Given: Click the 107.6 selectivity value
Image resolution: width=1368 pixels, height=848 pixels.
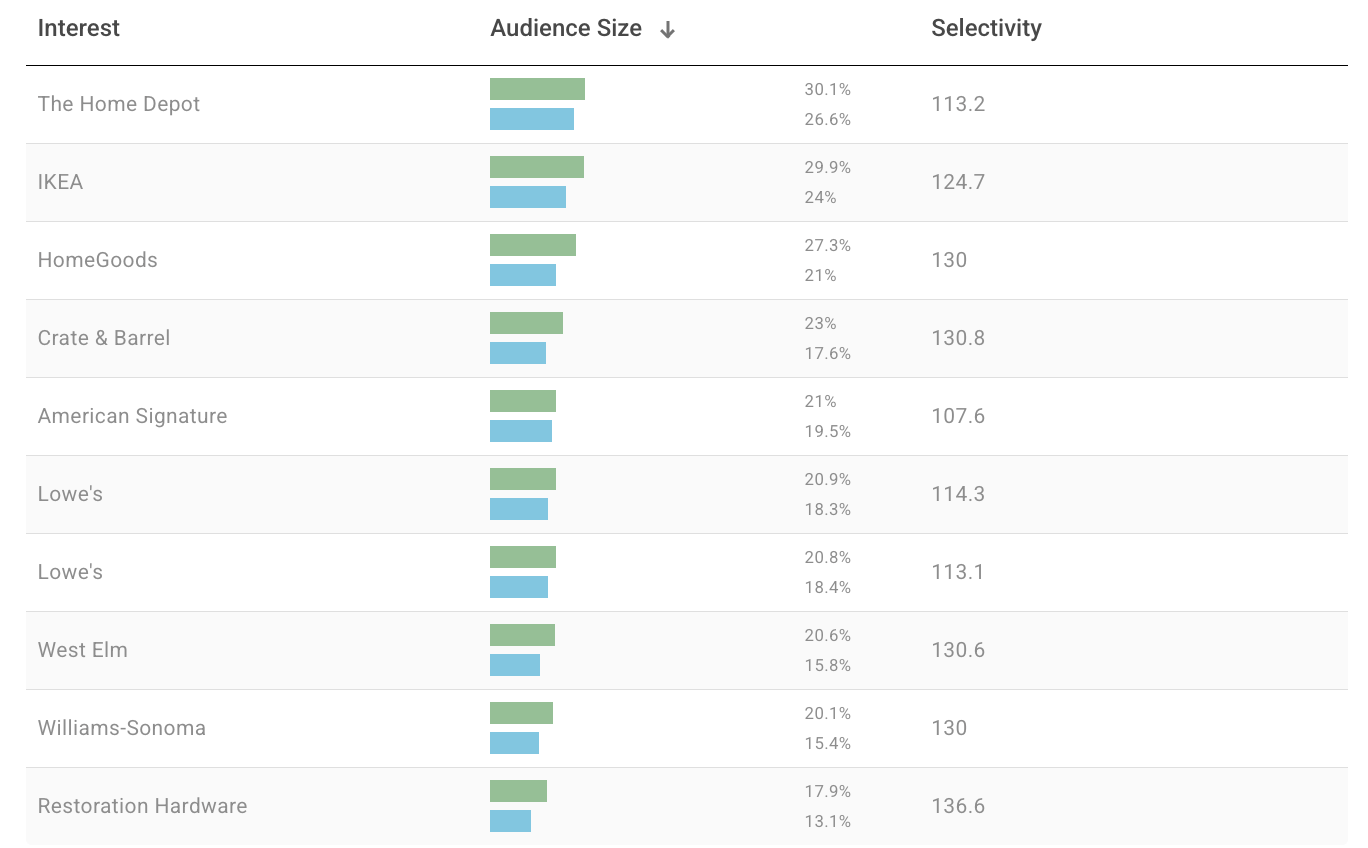Looking at the screenshot, I should pyautogui.click(x=957, y=416).
